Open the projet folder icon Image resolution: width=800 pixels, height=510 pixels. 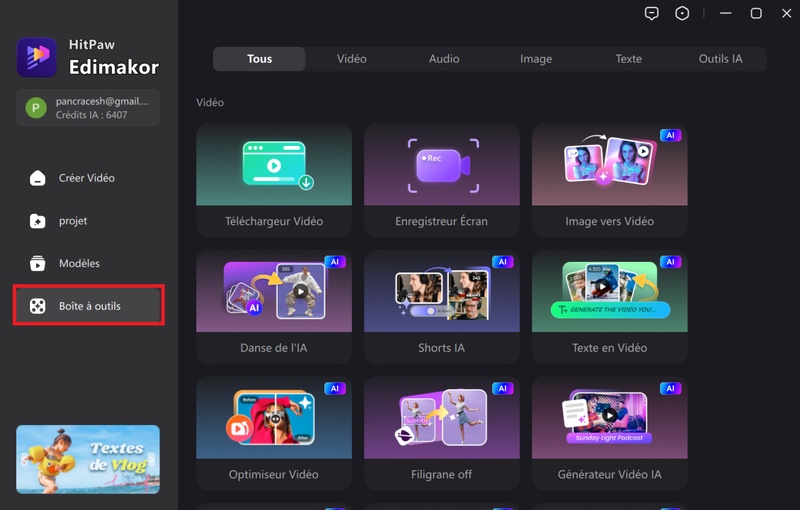click(38, 221)
